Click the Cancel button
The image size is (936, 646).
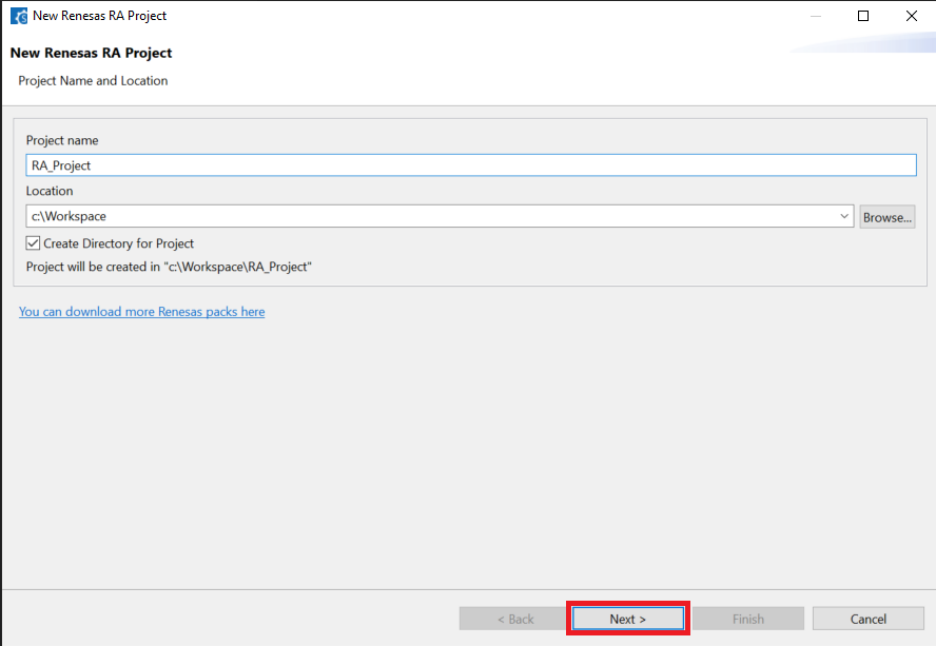pos(868,619)
